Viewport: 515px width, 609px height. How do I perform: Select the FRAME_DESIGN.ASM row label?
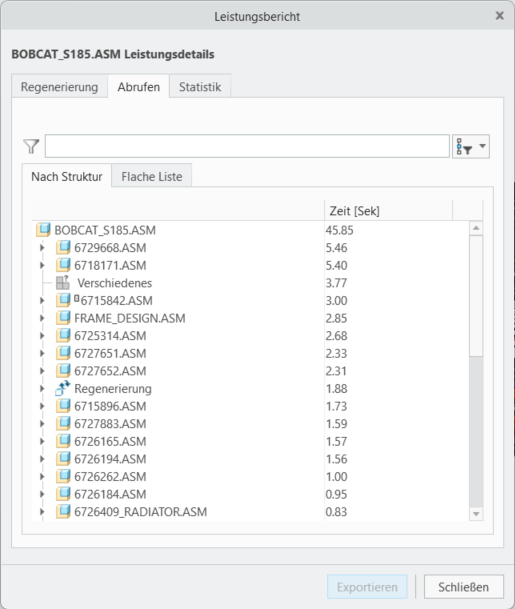coord(130,318)
